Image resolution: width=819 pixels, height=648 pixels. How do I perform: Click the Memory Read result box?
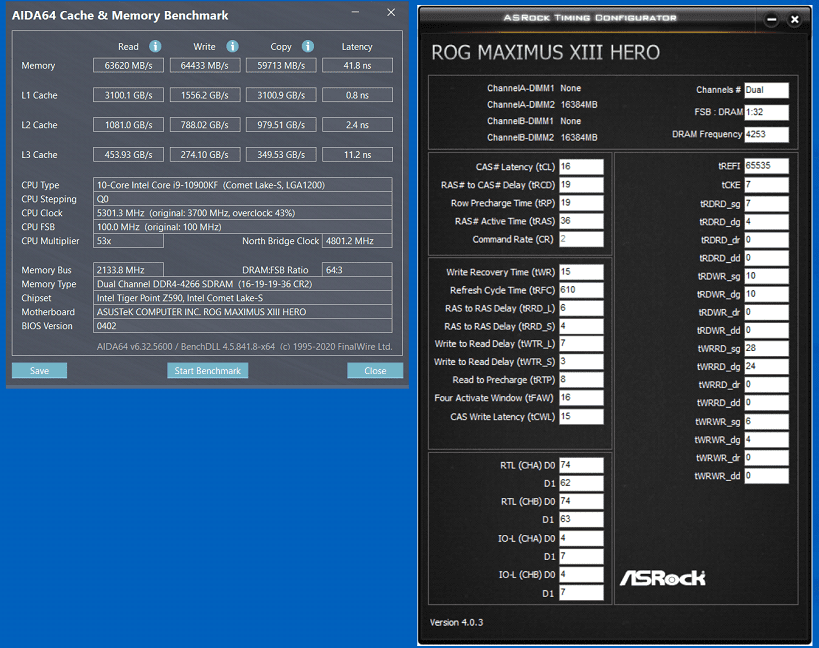(x=128, y=65)
